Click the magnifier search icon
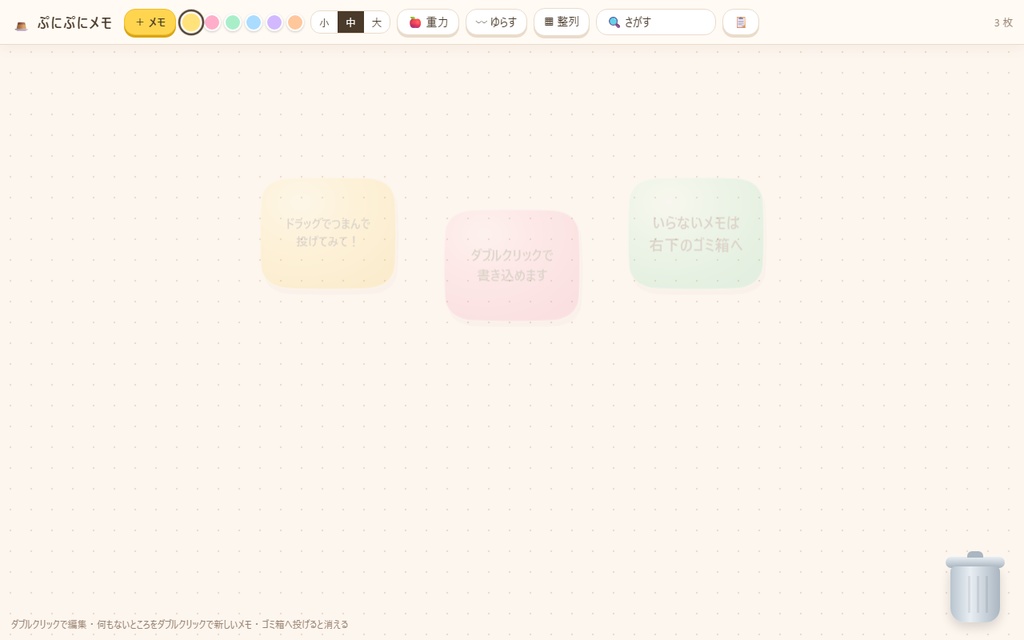1024x640 pixels. tap(614, 23)
